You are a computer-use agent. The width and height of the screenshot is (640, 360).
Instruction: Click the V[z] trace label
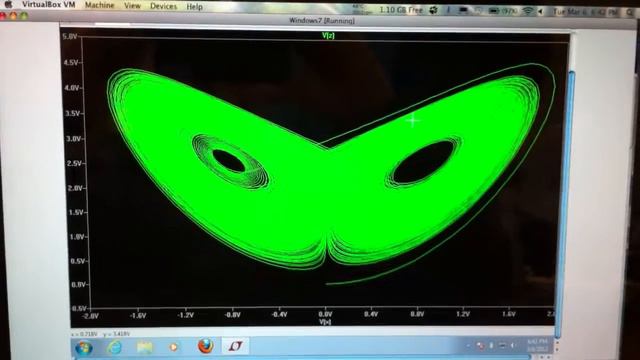[x=328, y=36]
